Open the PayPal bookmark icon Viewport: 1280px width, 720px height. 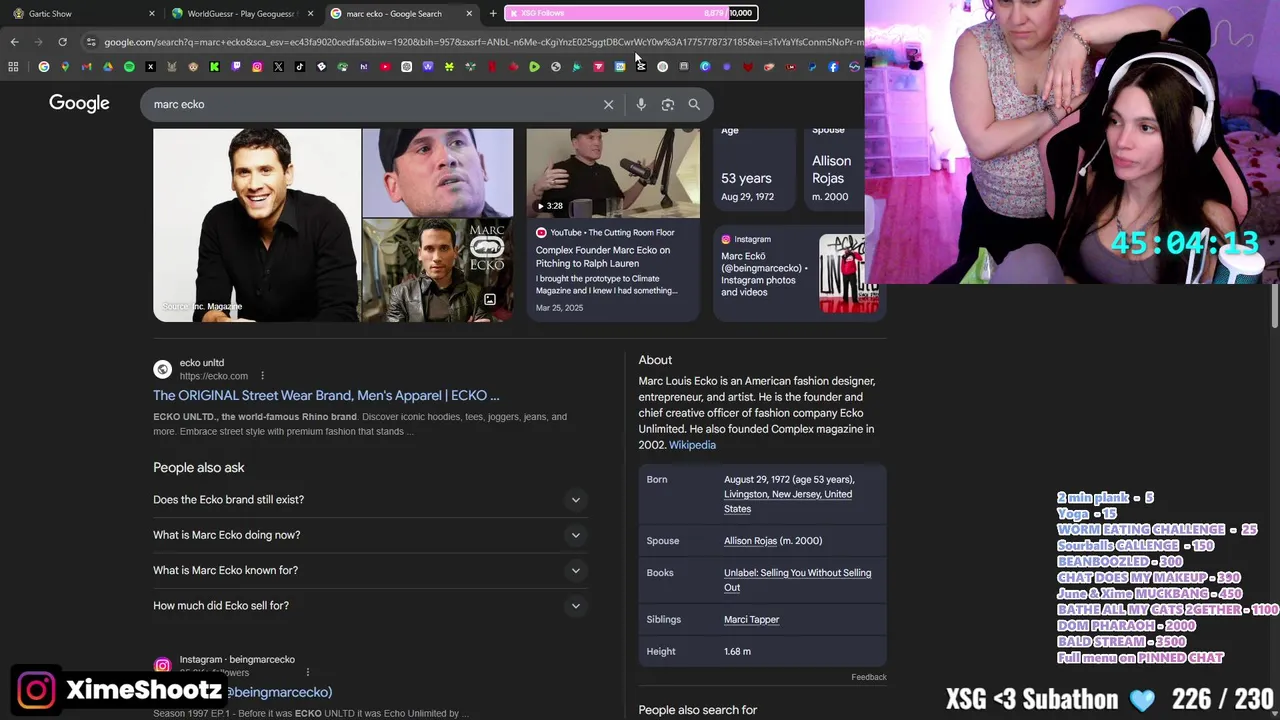pos(811,67)
